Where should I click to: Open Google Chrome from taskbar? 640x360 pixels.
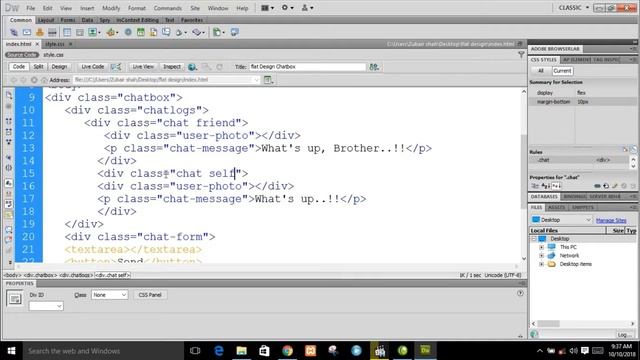pos(287,351)
